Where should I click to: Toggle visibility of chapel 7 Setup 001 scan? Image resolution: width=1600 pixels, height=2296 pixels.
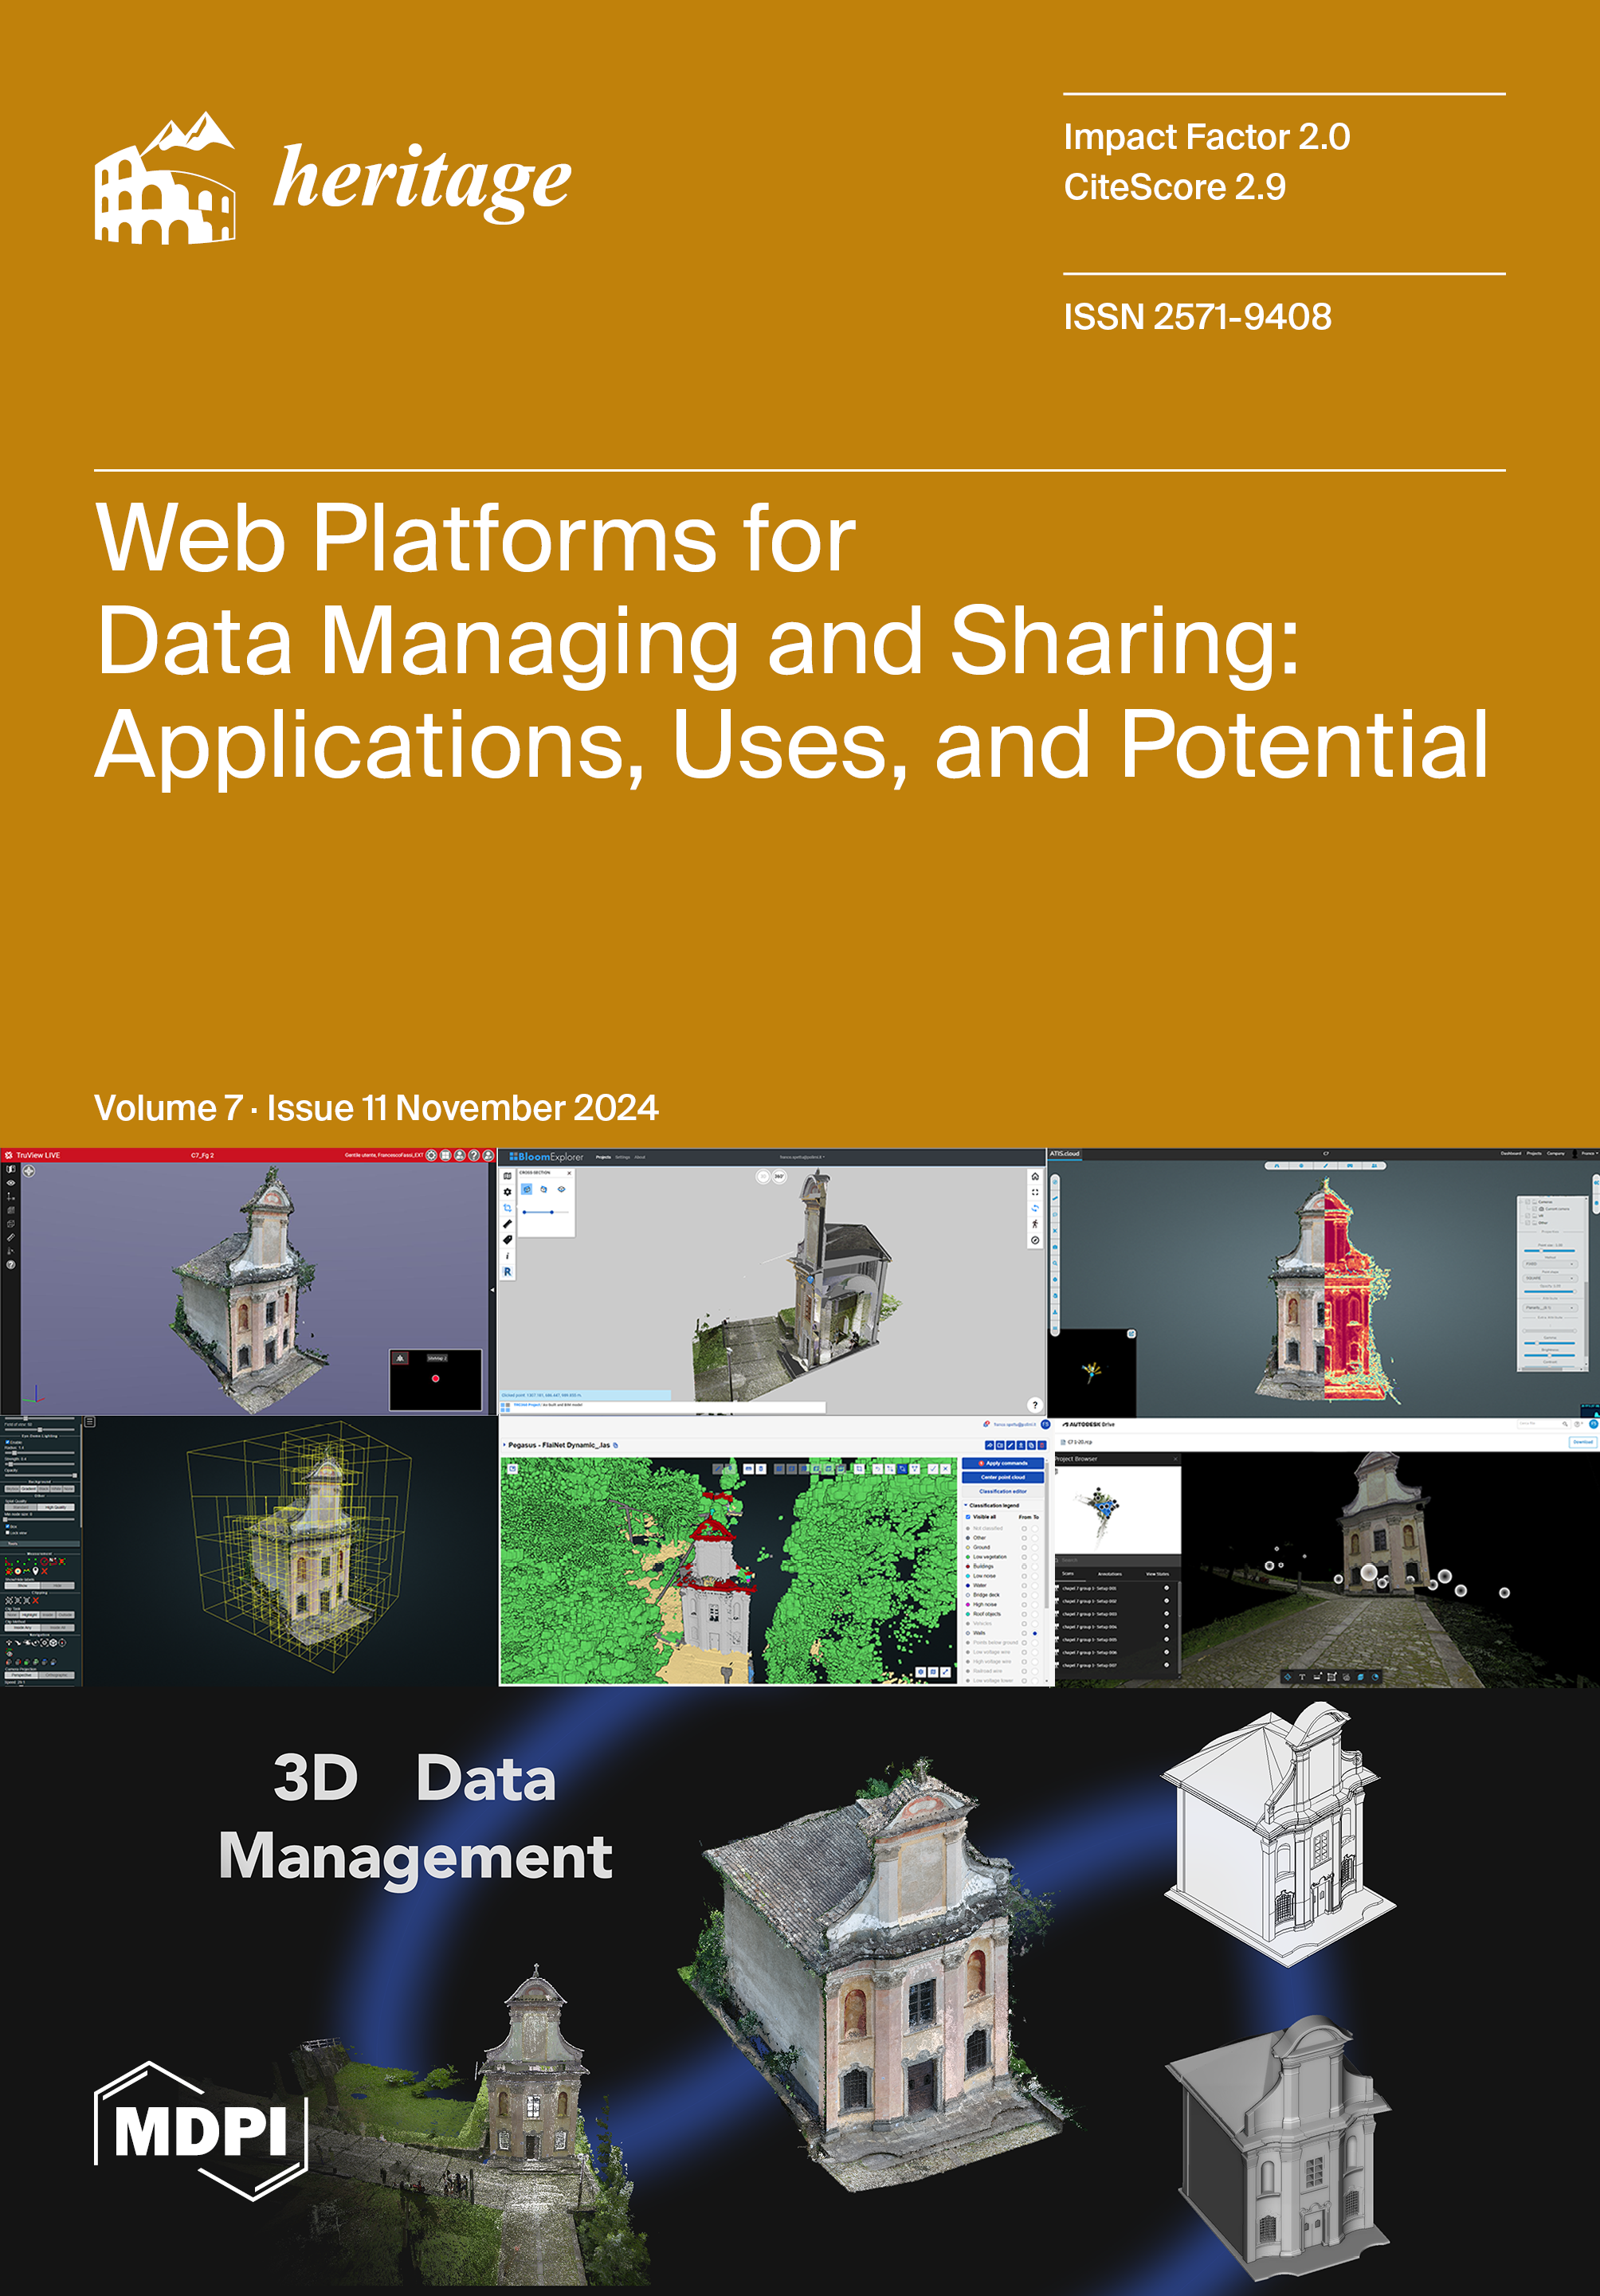[1167, 1588]
